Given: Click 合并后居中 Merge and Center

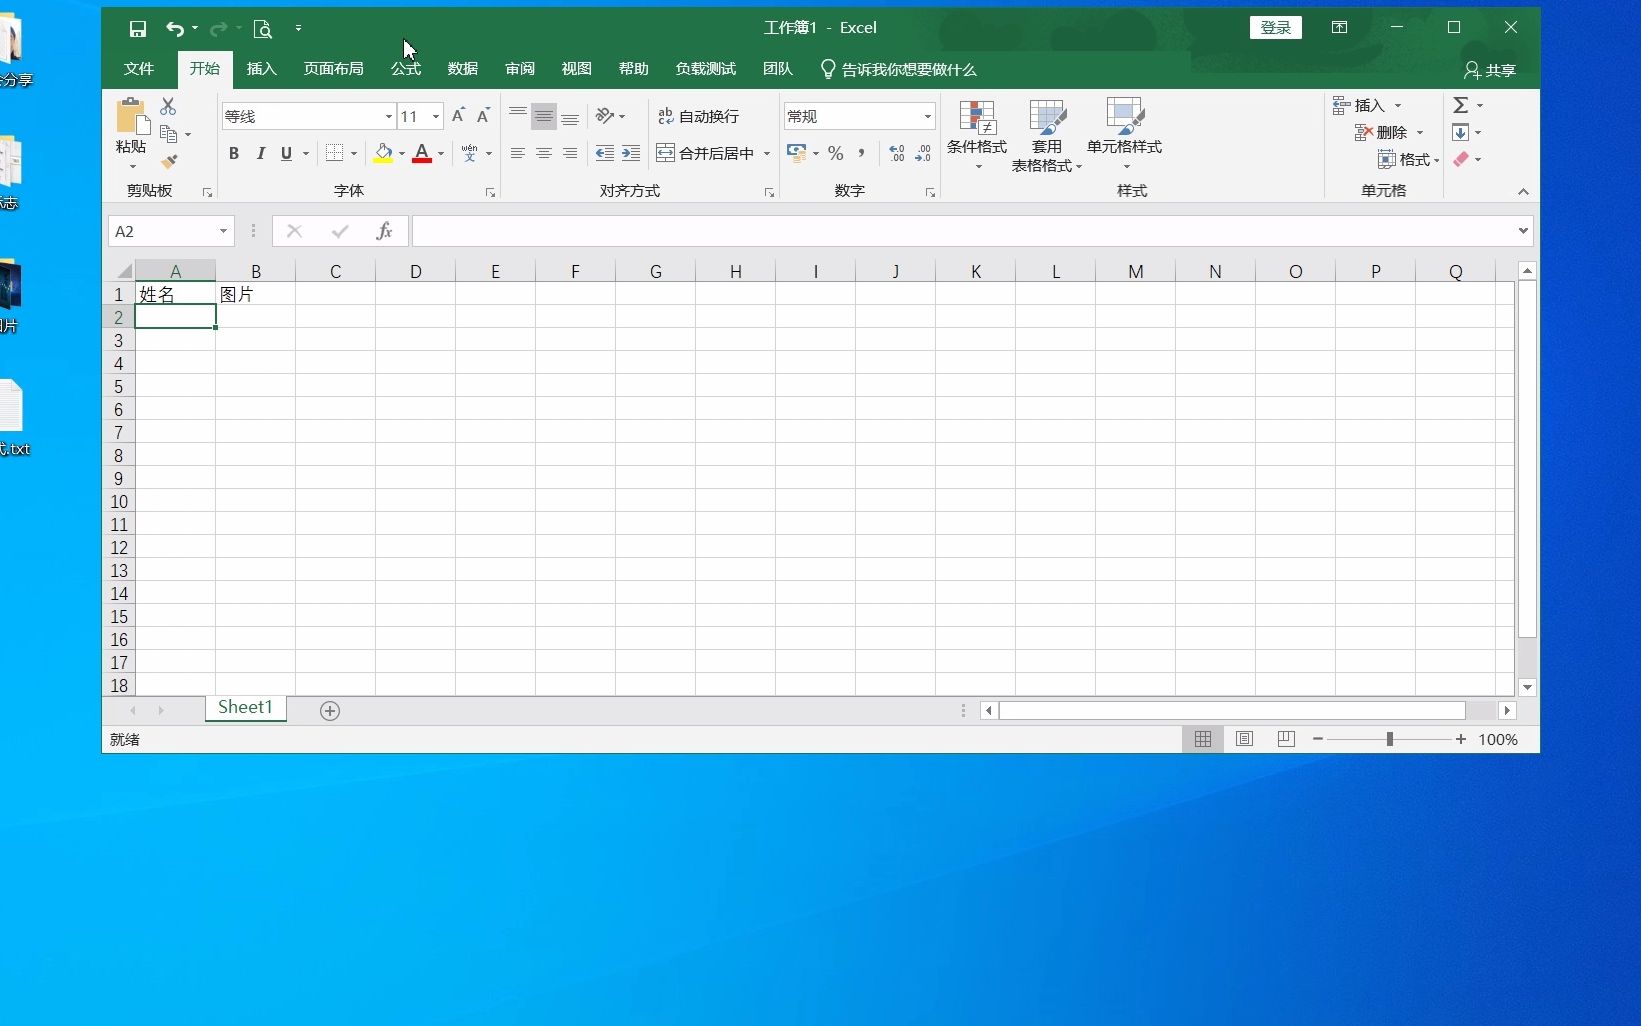Looking at the screenshot, I should (x=706, y=153).
